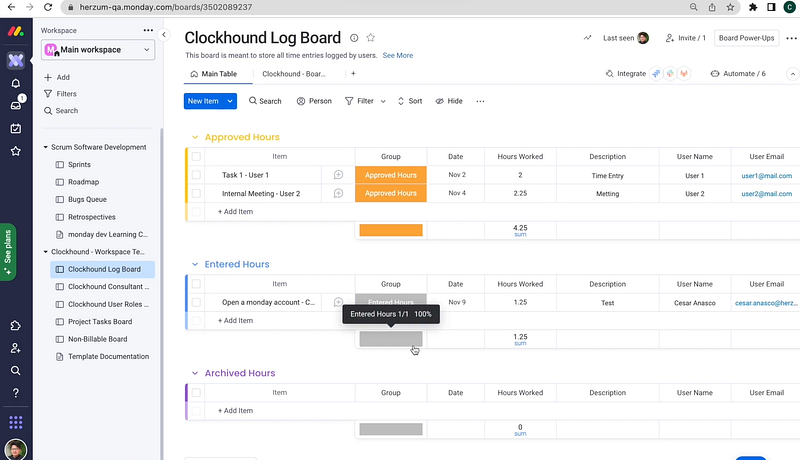
Task: Collapse Approved Hours group
Action: click(x=195, y=137)
